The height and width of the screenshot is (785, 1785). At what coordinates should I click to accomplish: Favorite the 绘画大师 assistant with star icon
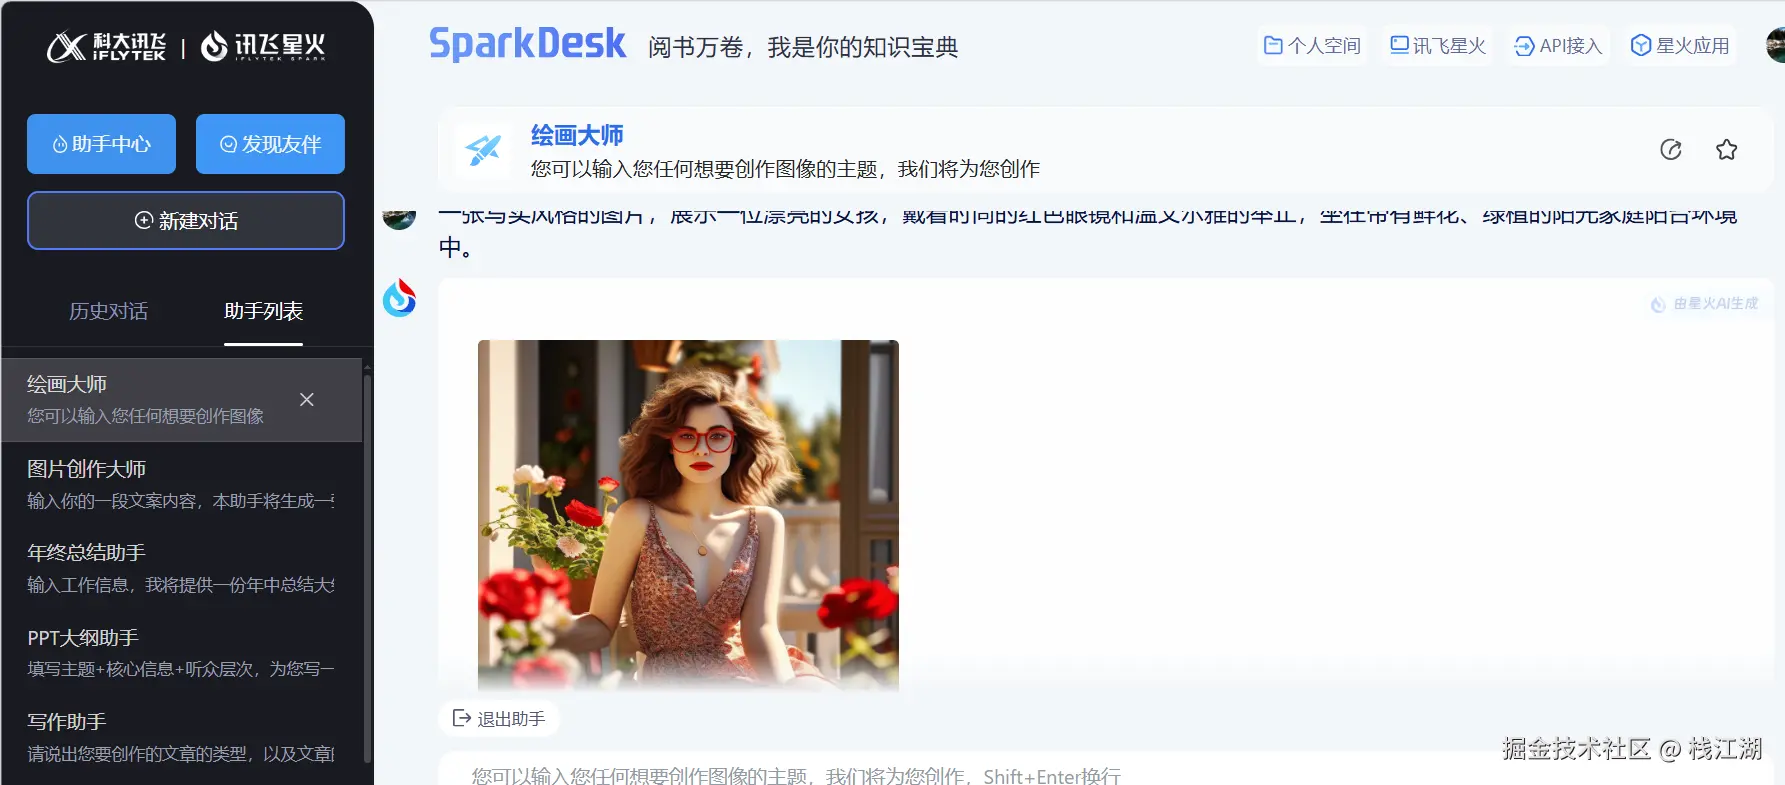tap(1726, 149)
